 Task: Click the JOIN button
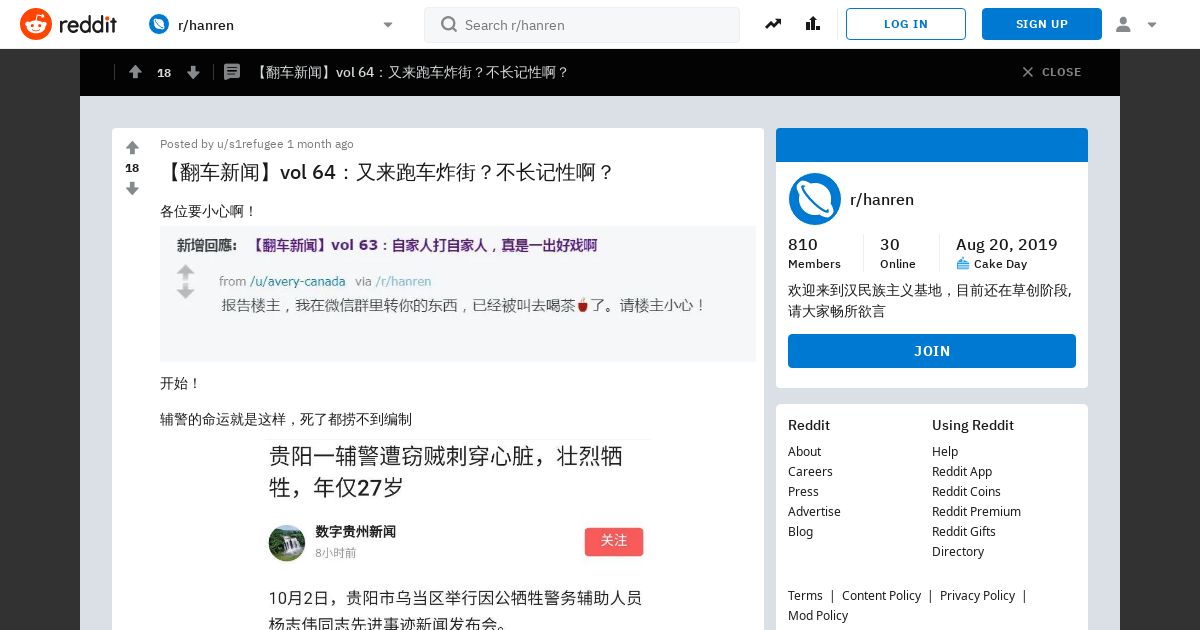coord(932,351)
